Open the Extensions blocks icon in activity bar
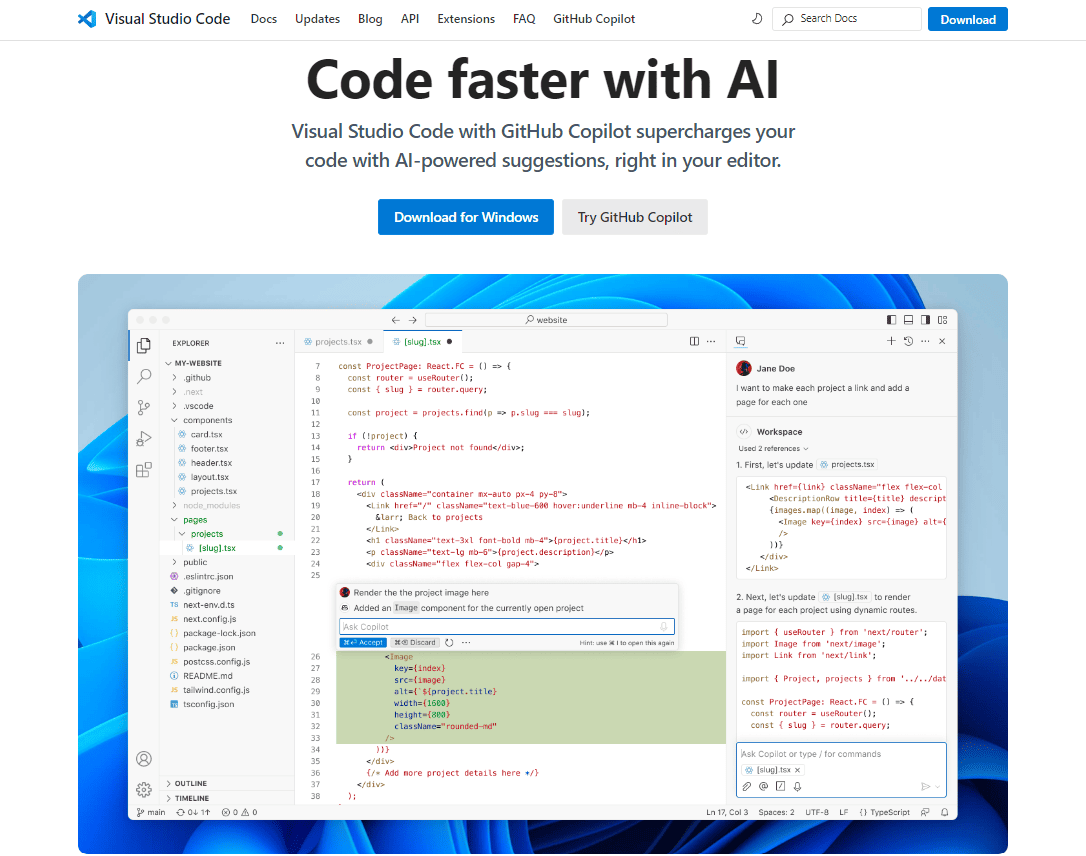Screen dimensions: 1086x856 click(144, 470)
